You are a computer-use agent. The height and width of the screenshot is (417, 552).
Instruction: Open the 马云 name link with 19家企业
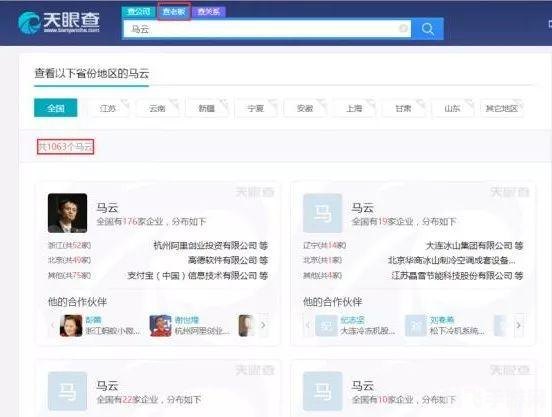363,208
